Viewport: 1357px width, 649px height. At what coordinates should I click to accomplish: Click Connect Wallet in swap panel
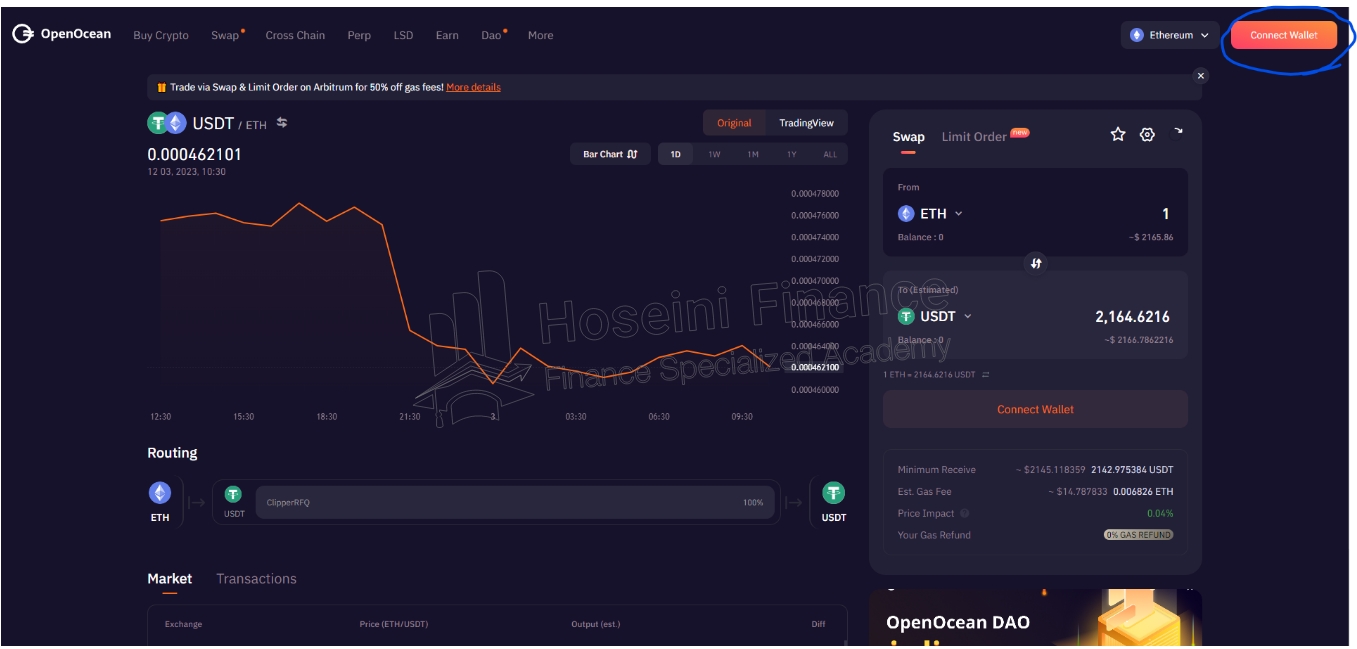coord(1035,409)
